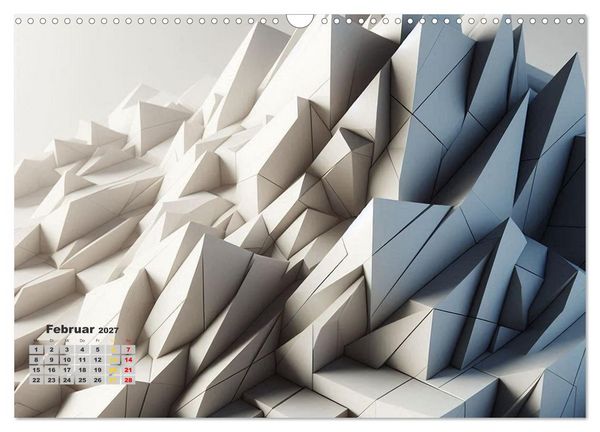Select date 26 in the calendar grid

(98, 380)
